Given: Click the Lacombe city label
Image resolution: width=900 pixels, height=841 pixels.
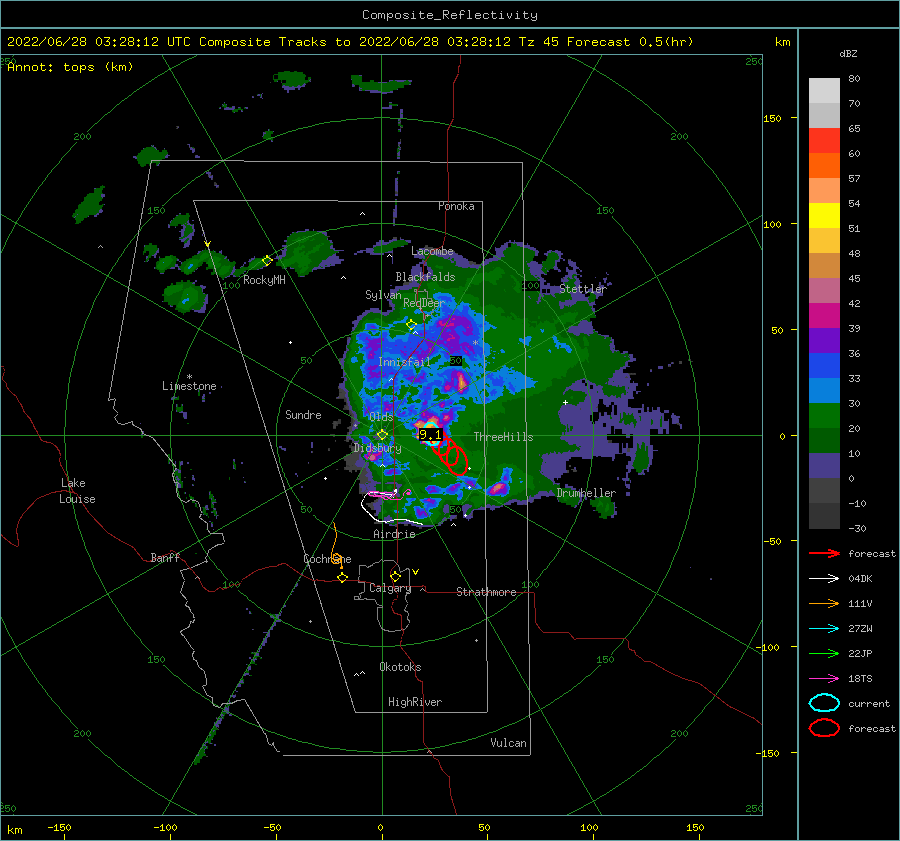Looking at the screenshot, I should pyautogui.click(x=432, y=251).
